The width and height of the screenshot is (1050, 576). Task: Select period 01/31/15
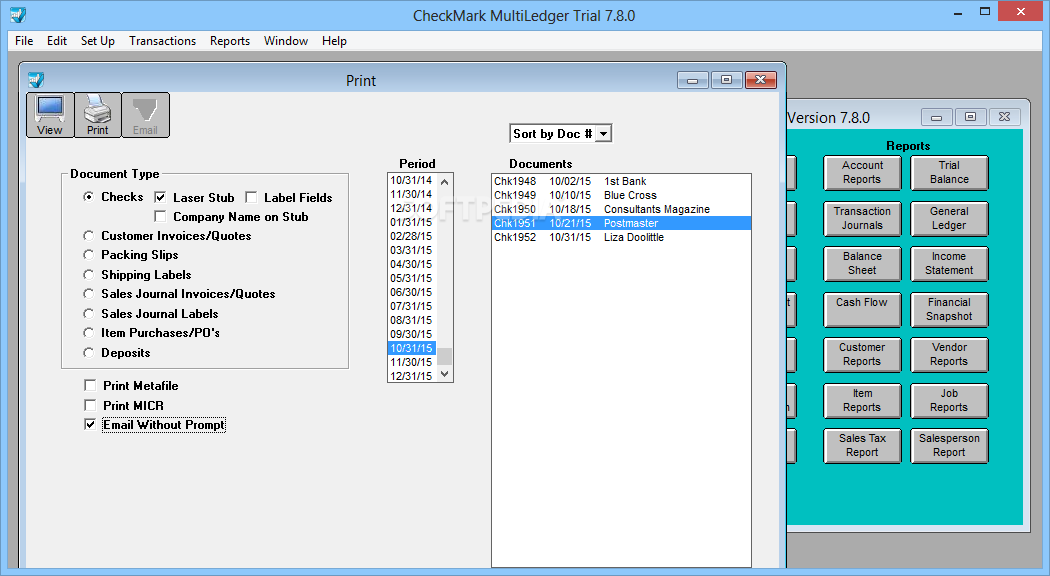click(412, 222)
